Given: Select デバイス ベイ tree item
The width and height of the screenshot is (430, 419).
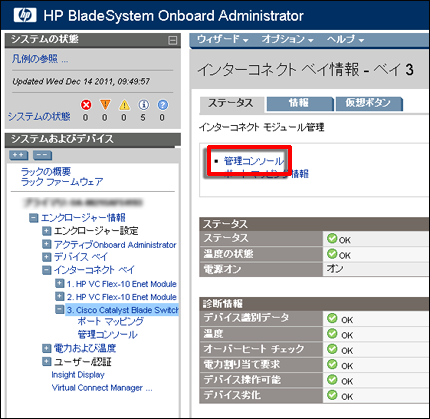Looking at the screenshot, I should [x=81, y=257].
